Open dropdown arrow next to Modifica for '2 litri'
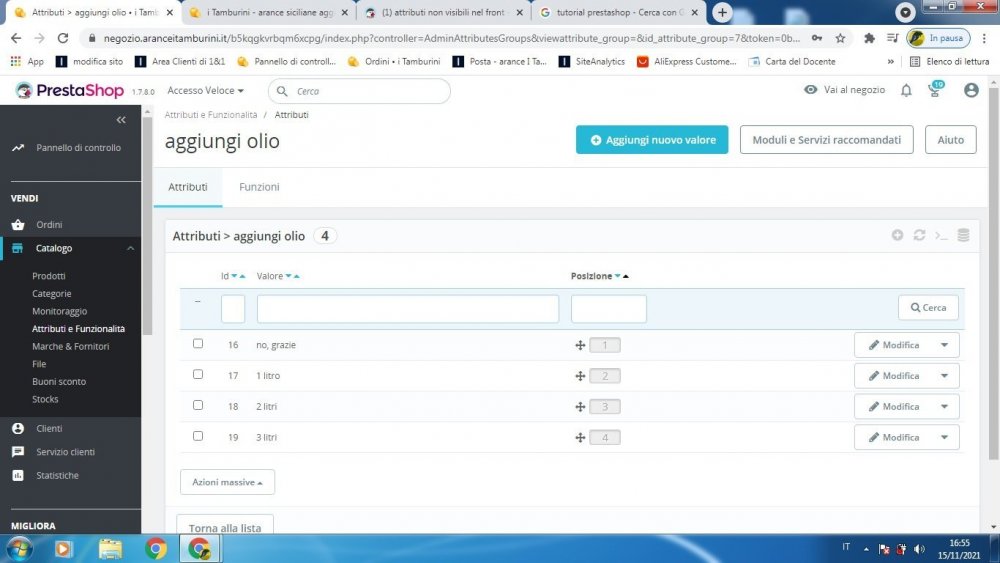 (945, 406)
